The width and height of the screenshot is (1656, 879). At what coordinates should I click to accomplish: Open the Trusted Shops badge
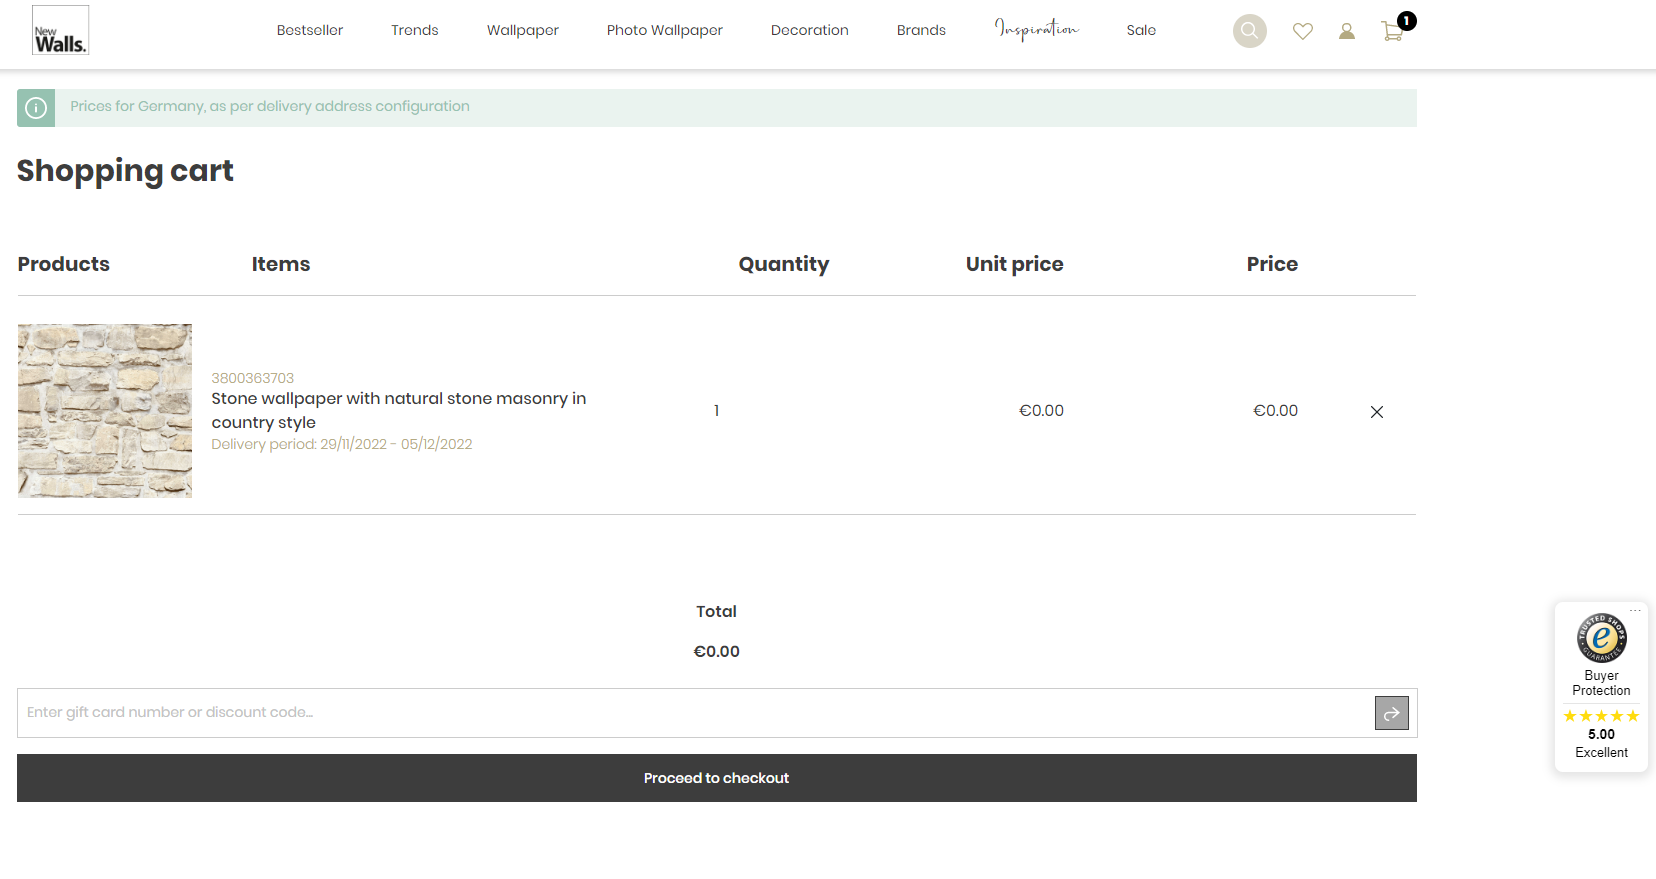click(x=1601, y=638)
